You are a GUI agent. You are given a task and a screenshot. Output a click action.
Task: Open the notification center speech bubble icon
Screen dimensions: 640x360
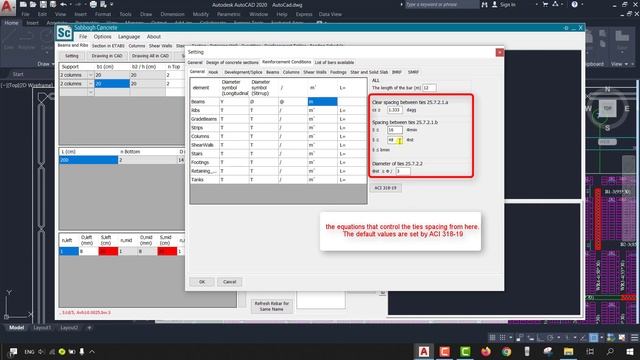click(x=13, y=351)
